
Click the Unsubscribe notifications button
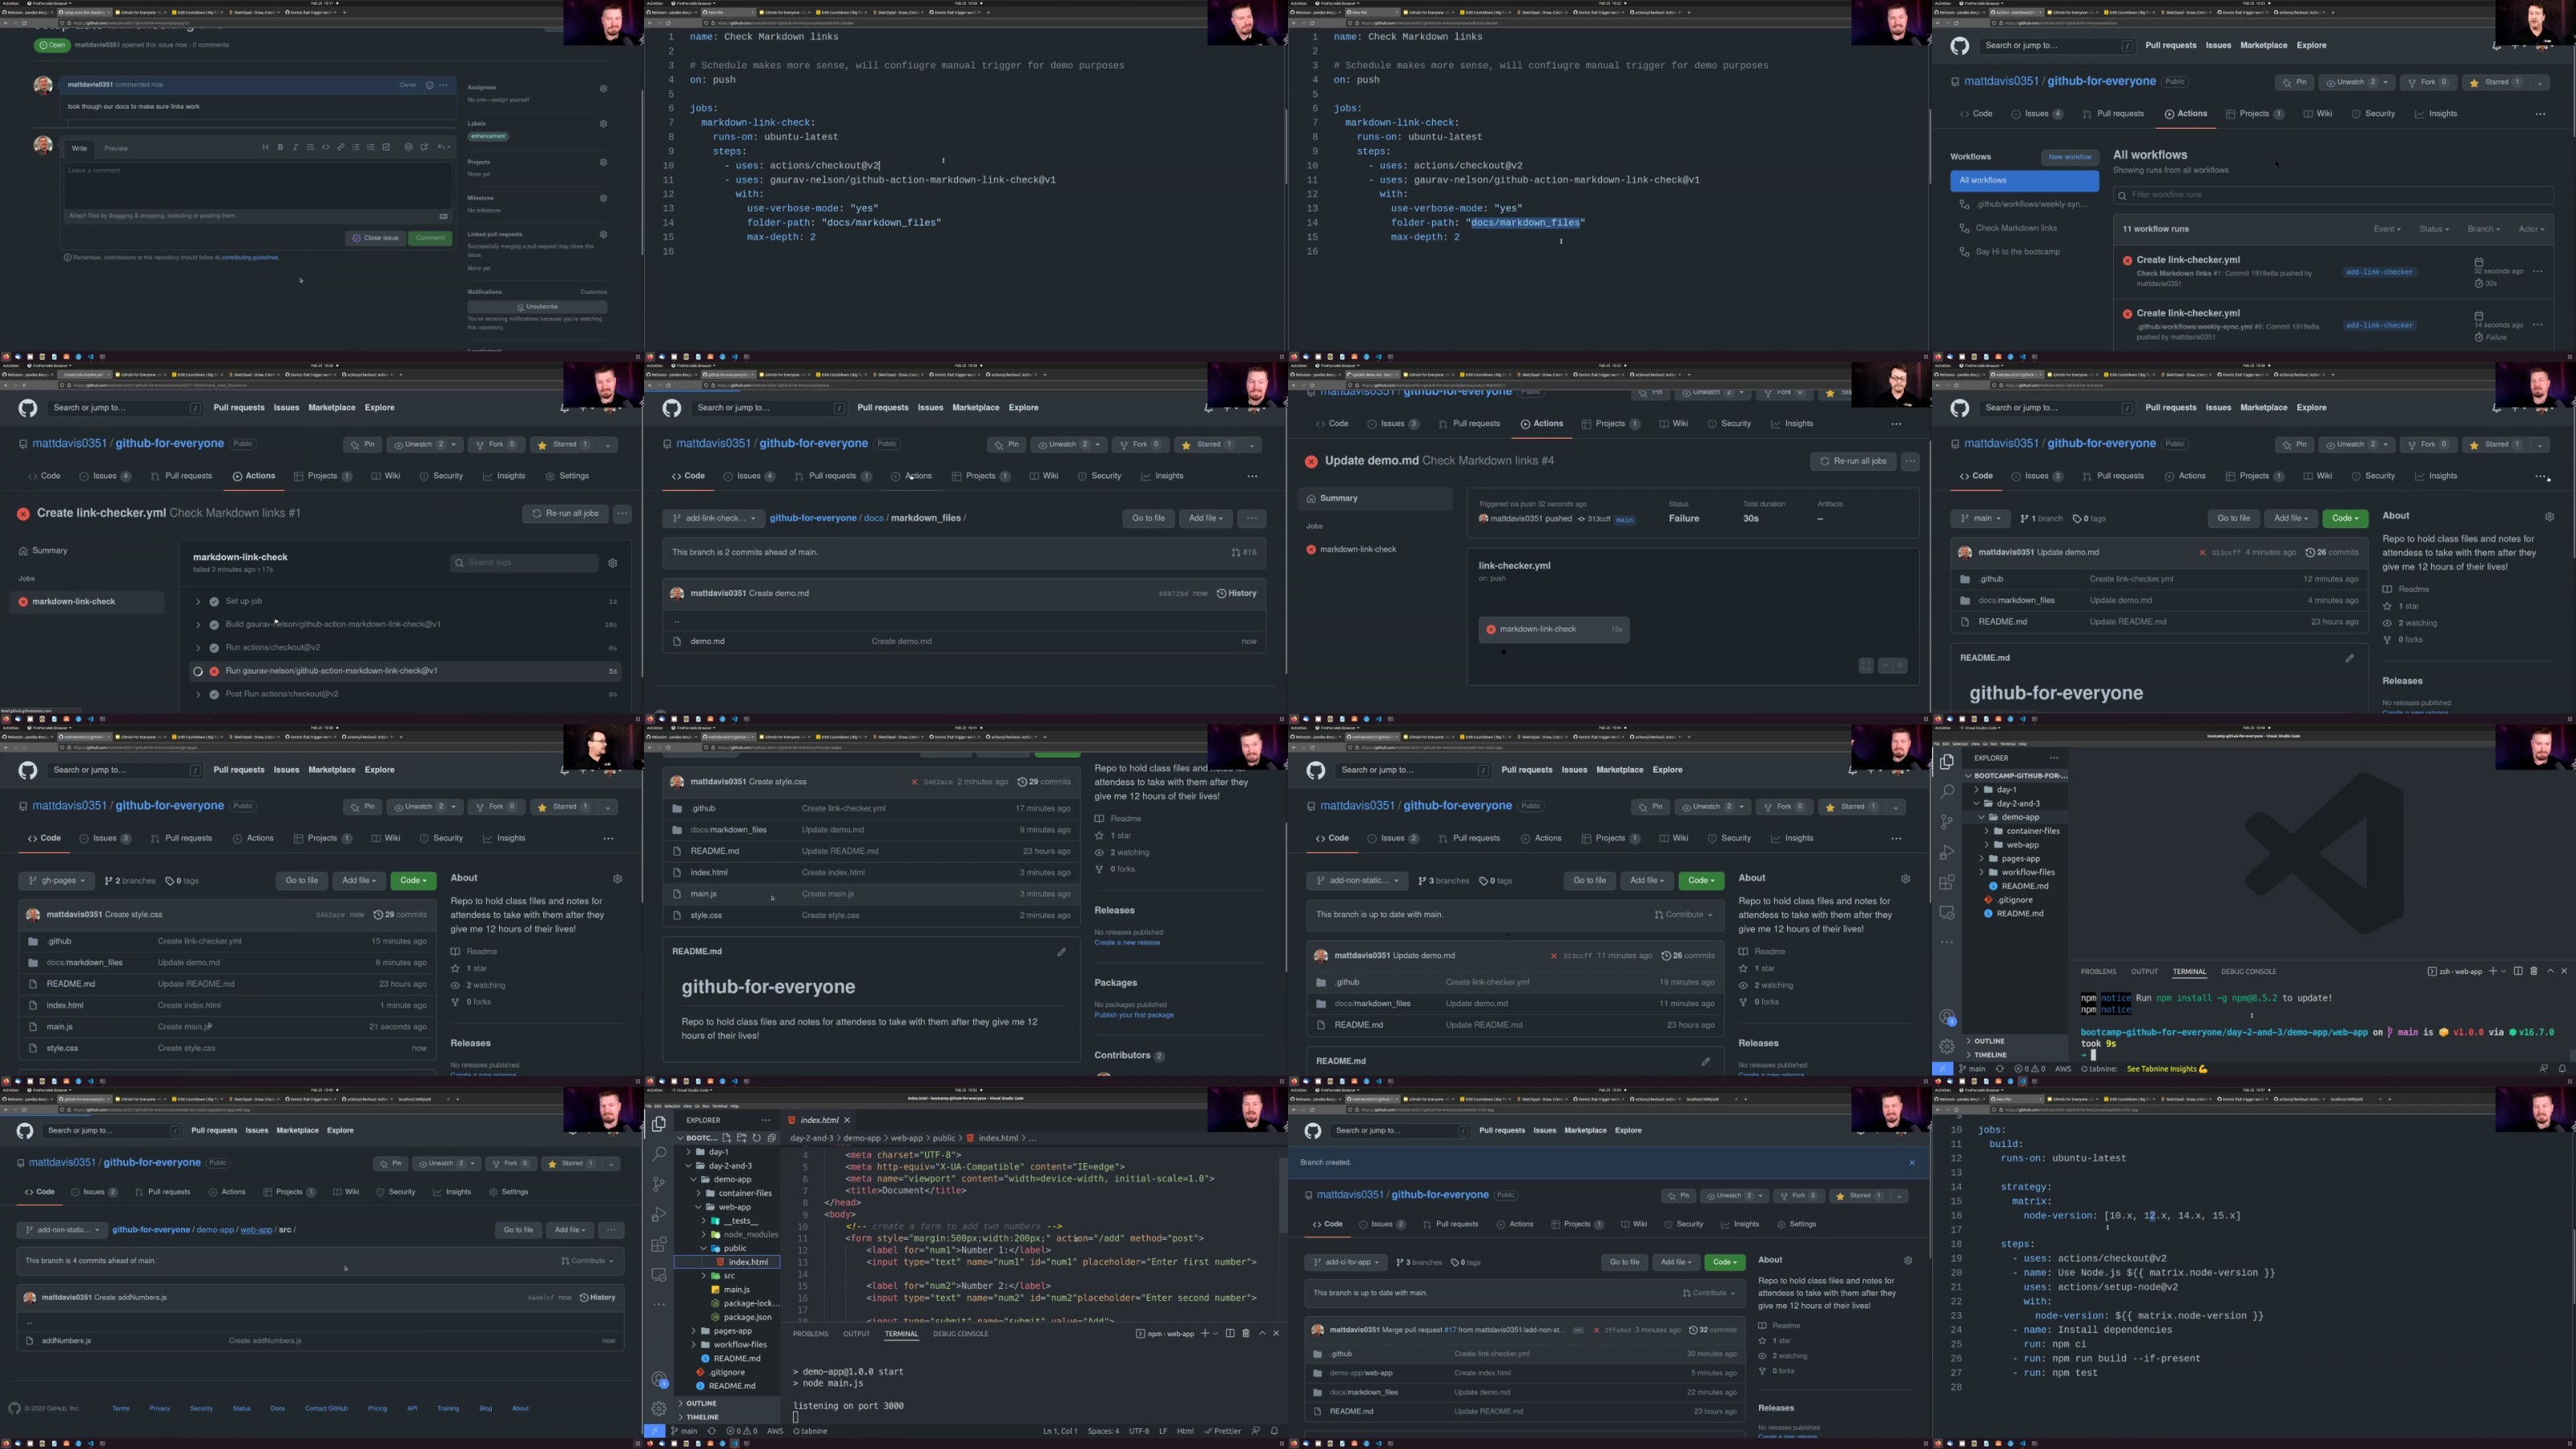click(x=537, y=306)
